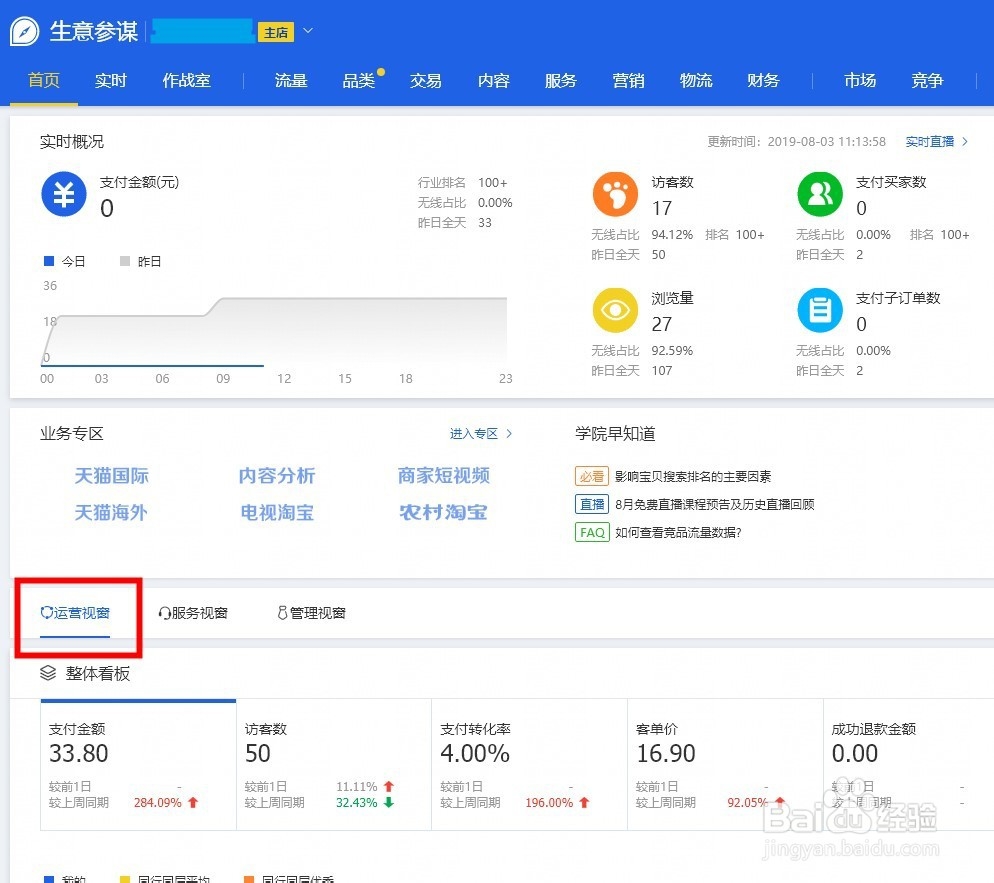Select the 成功退款金额 0.00 metric card
The width and height of the screenshot is (994, 883).
point(908,765)
